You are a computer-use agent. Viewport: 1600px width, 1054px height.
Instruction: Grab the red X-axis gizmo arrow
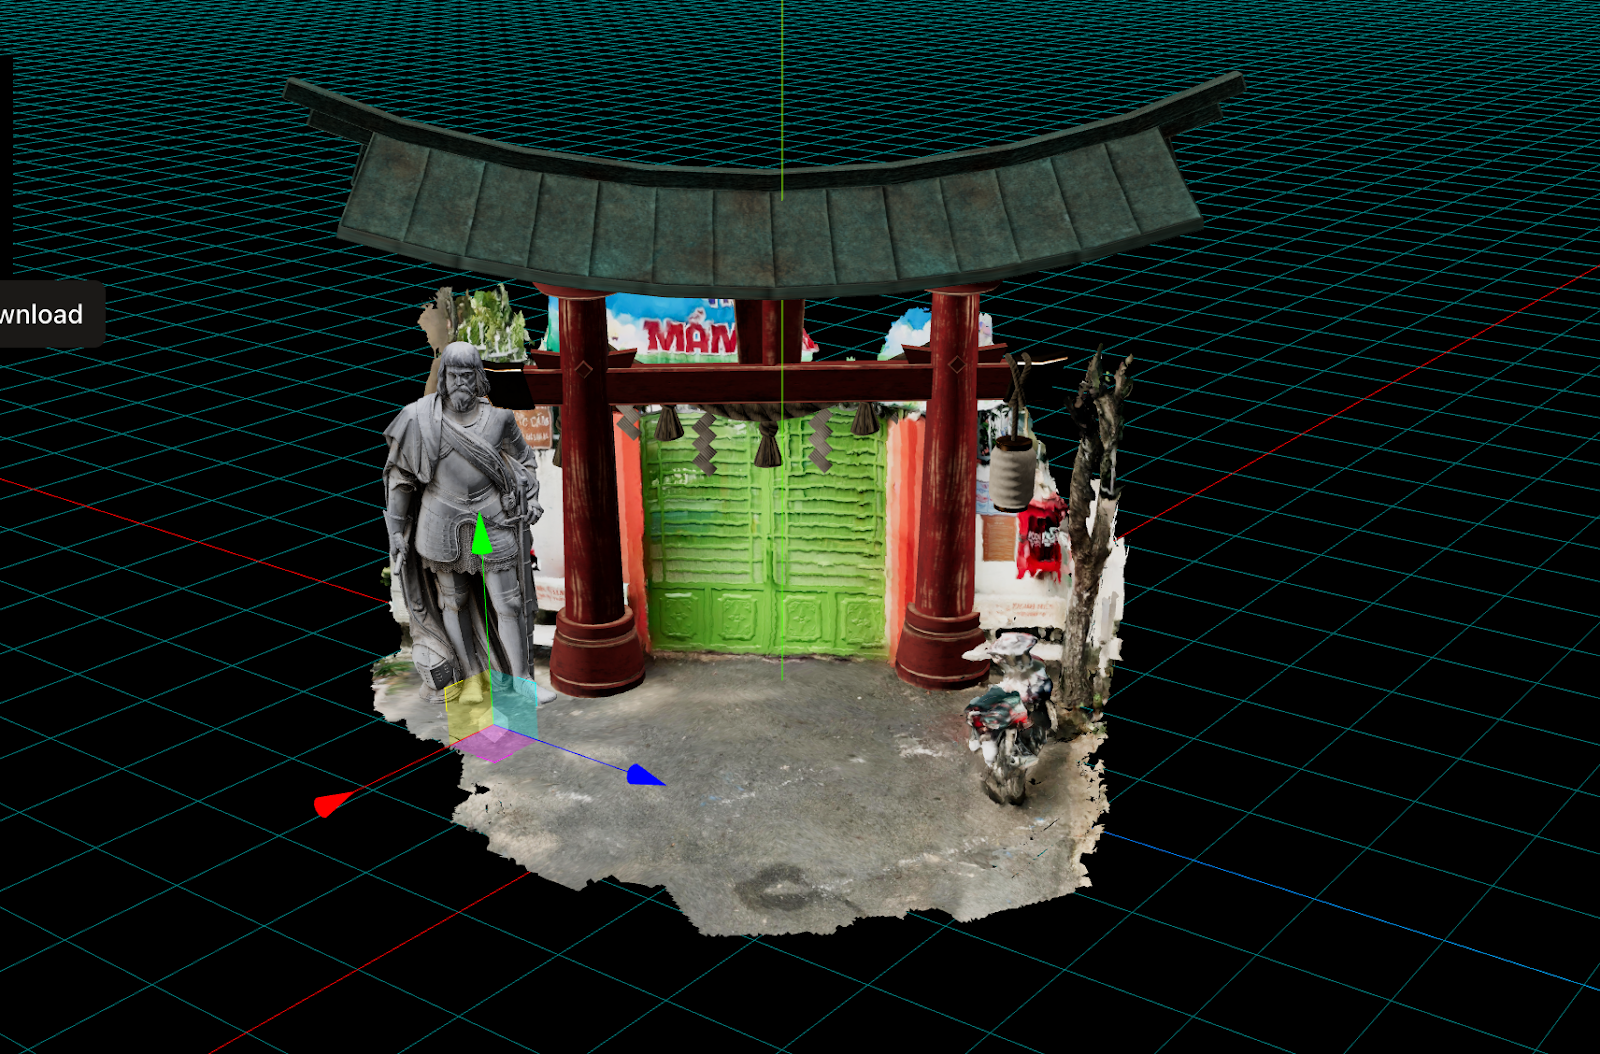coord(328,804)
